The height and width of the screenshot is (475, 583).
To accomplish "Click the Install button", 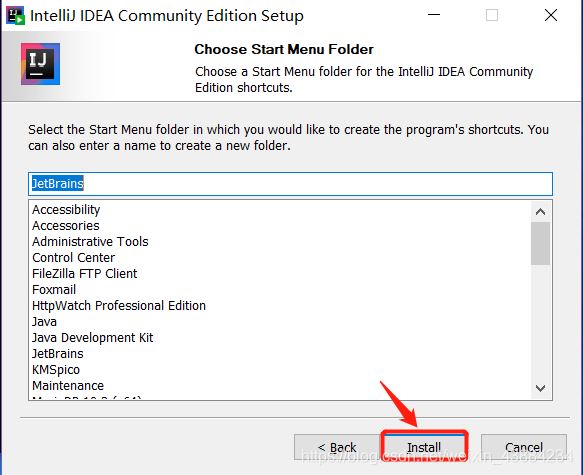I will 424,447.
